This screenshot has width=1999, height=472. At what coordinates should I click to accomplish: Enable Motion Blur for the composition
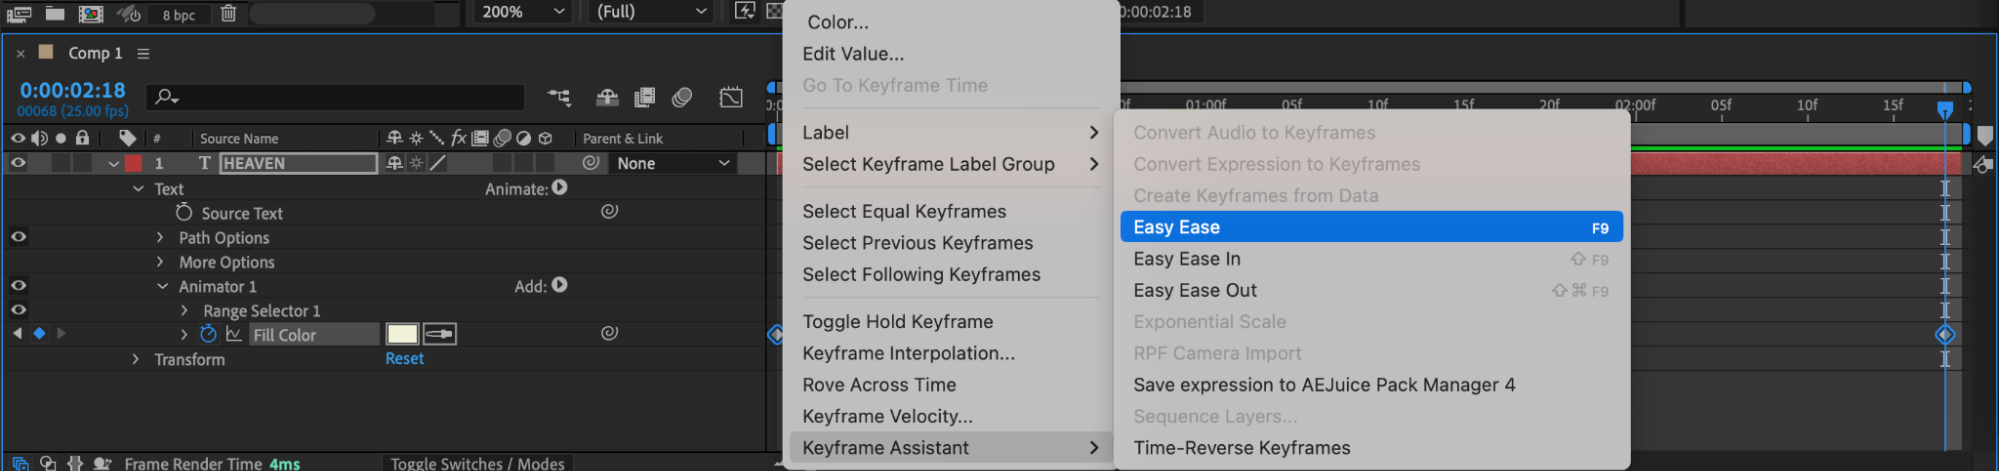pyautogui.click(x=682, y=97)
